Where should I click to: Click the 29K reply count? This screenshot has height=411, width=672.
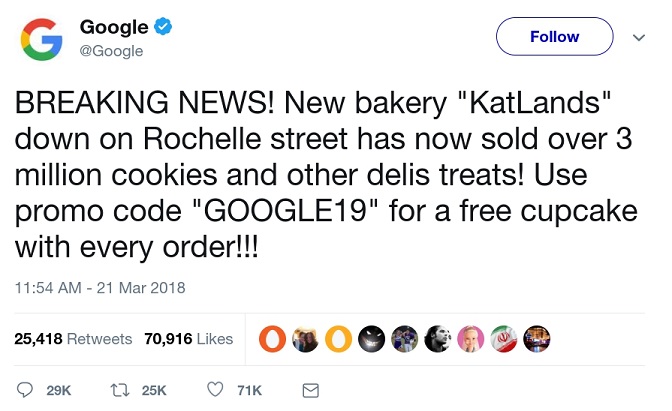pos(59,390)
